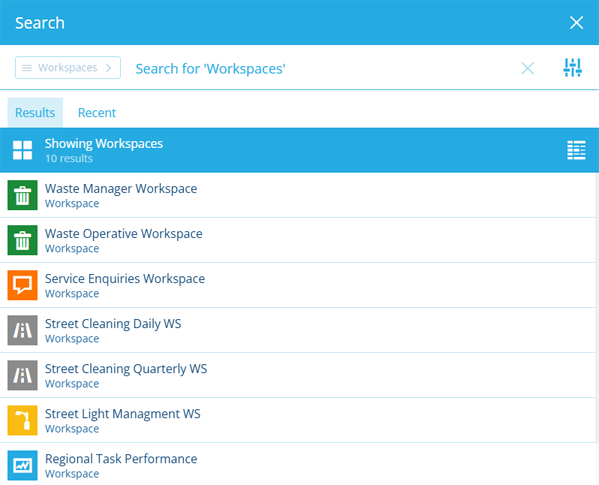Click the Waste Operative Workspace trash icon

[23, 240]
